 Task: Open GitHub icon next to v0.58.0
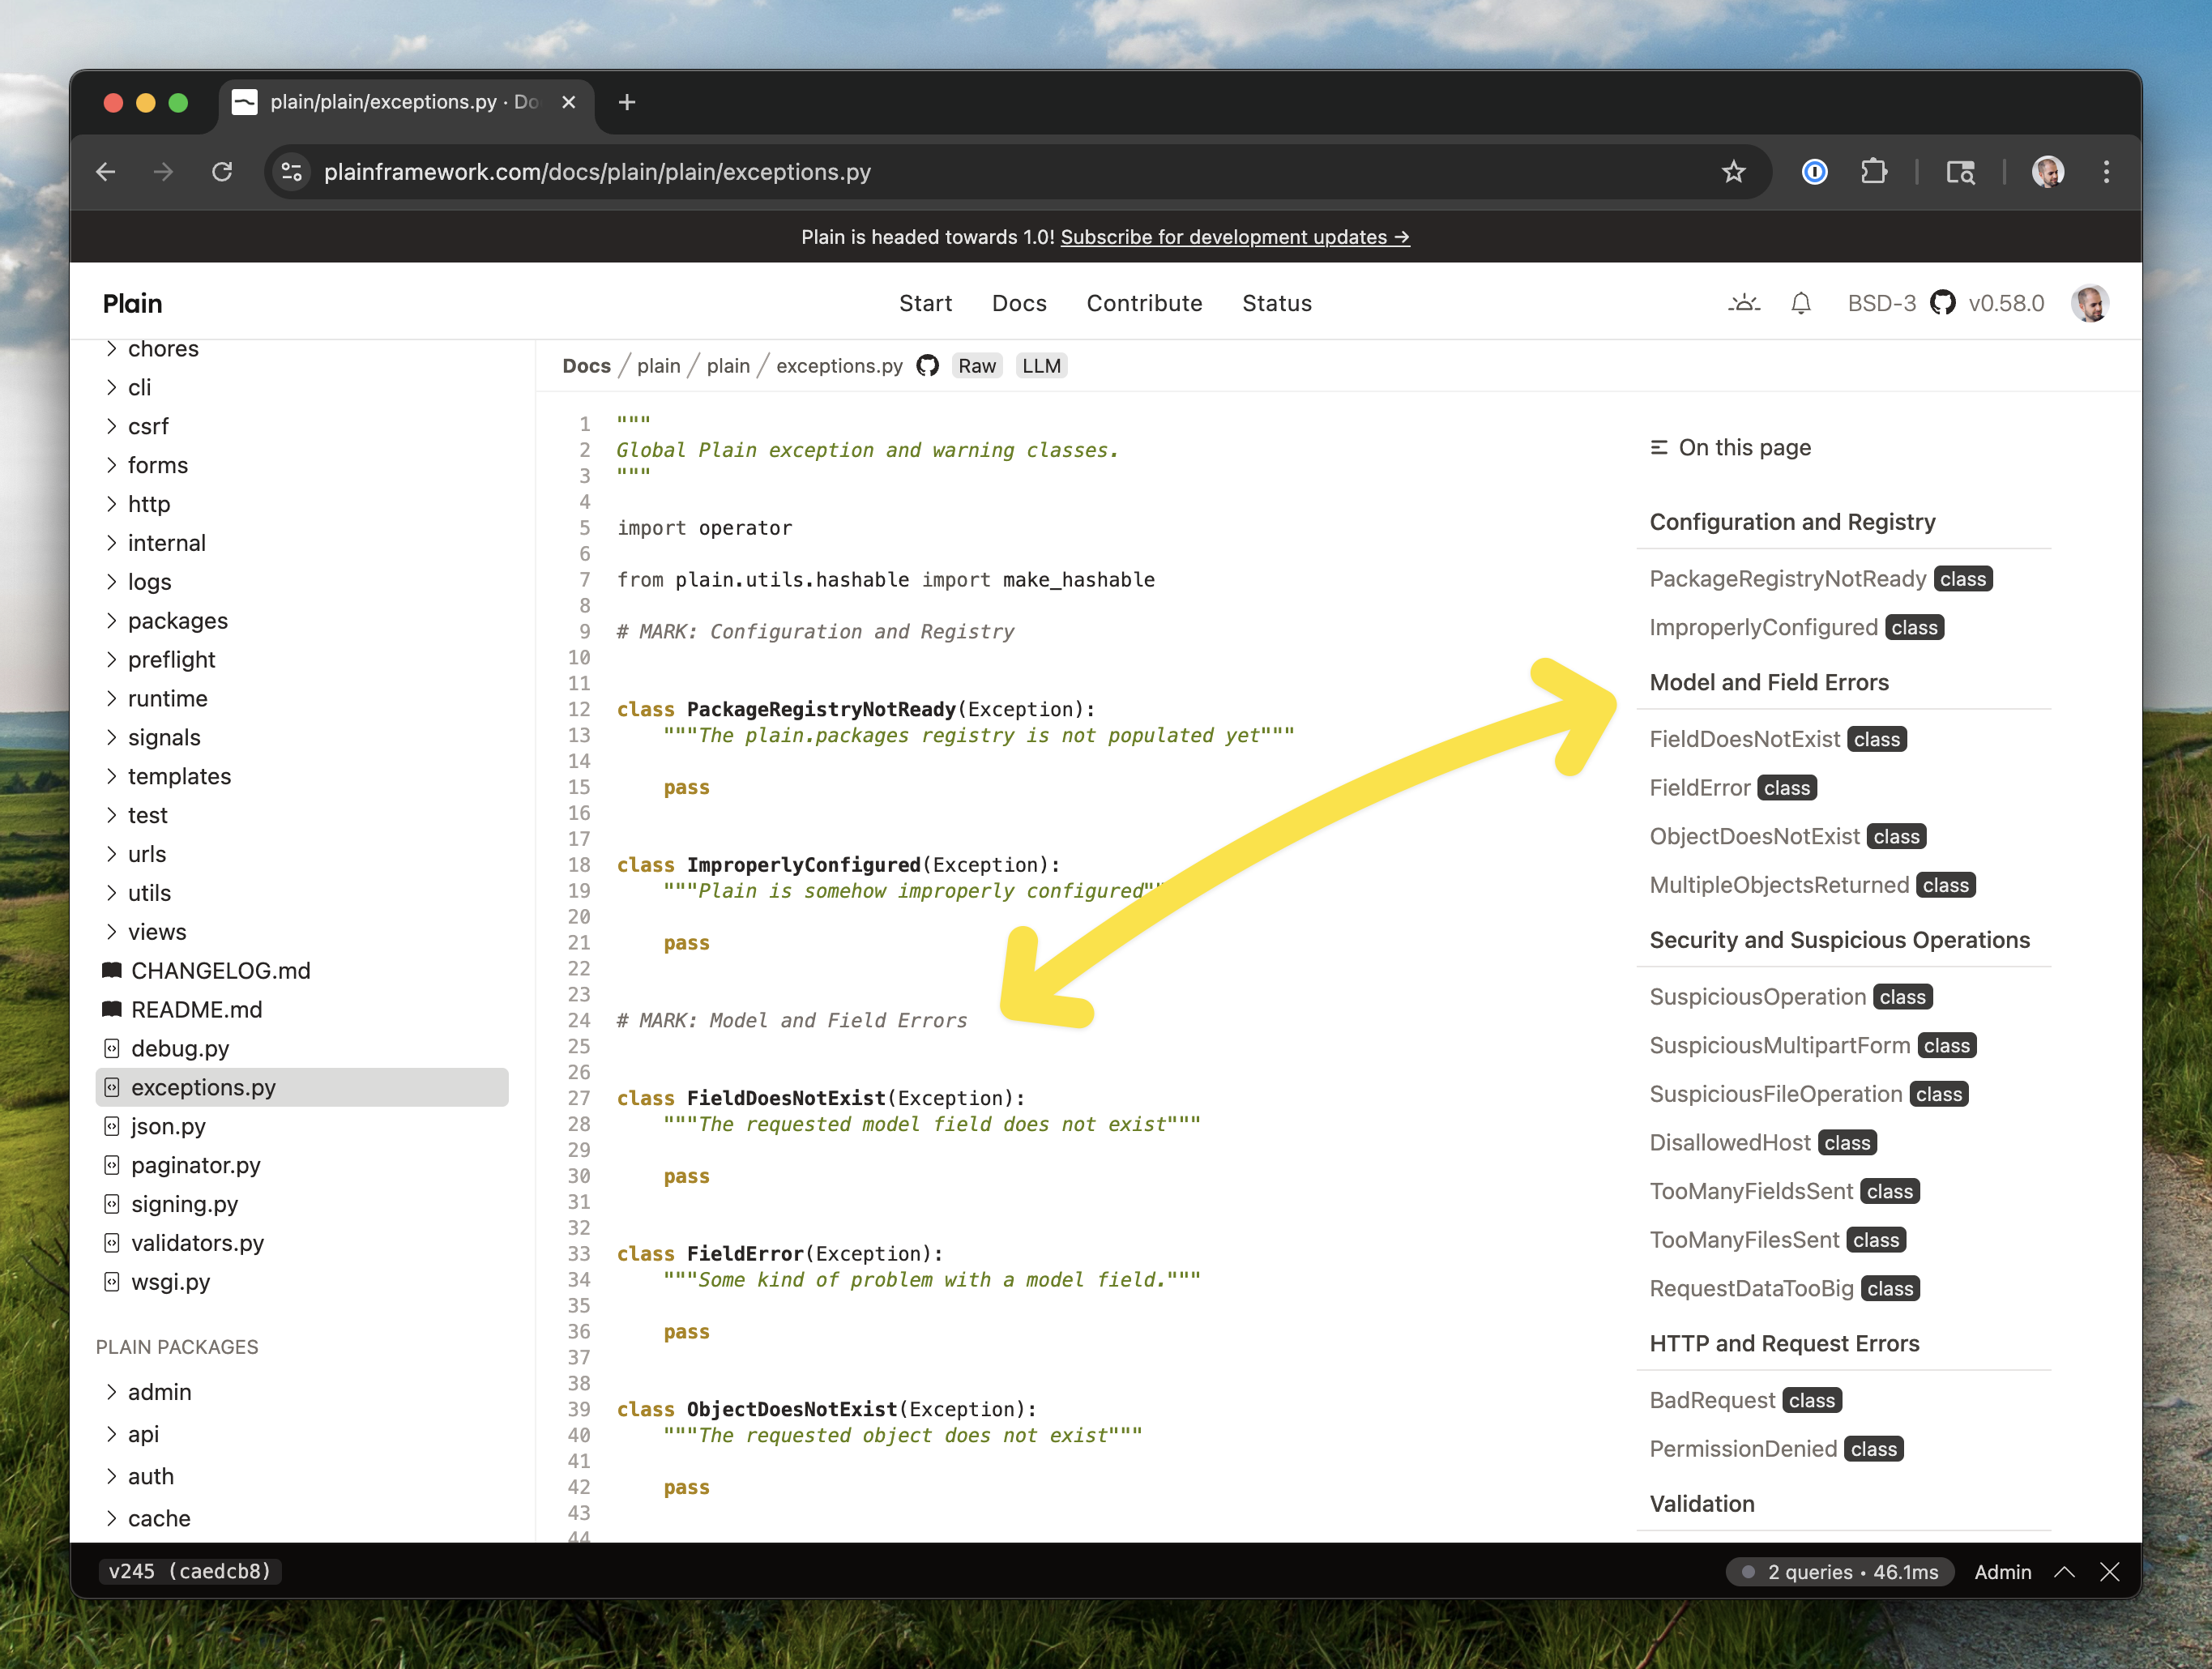1942,303
